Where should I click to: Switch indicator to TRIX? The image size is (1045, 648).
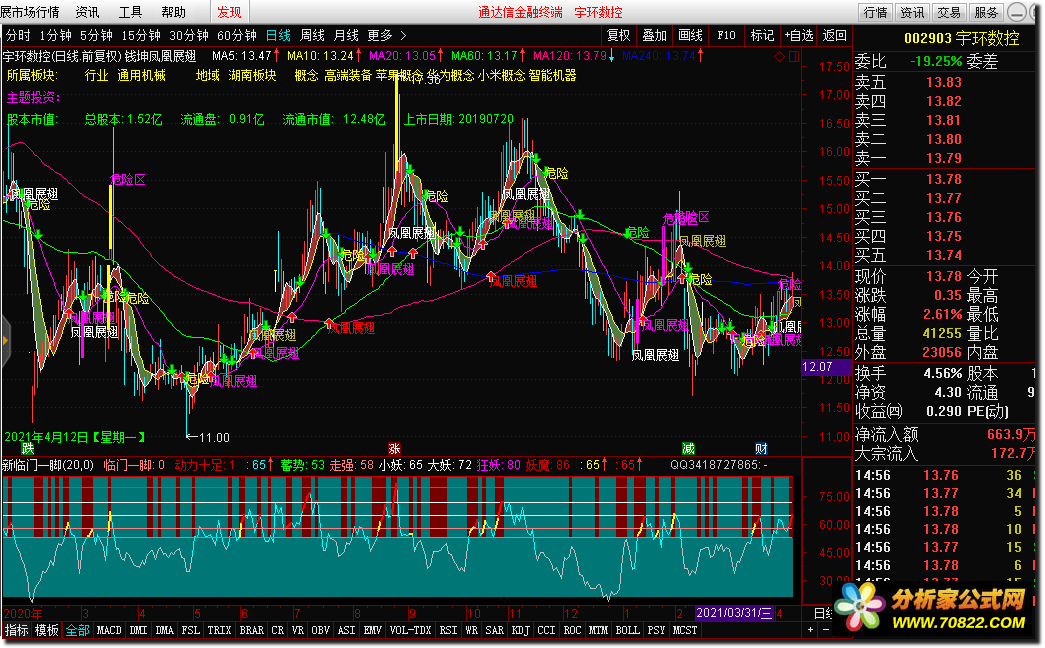219,630
